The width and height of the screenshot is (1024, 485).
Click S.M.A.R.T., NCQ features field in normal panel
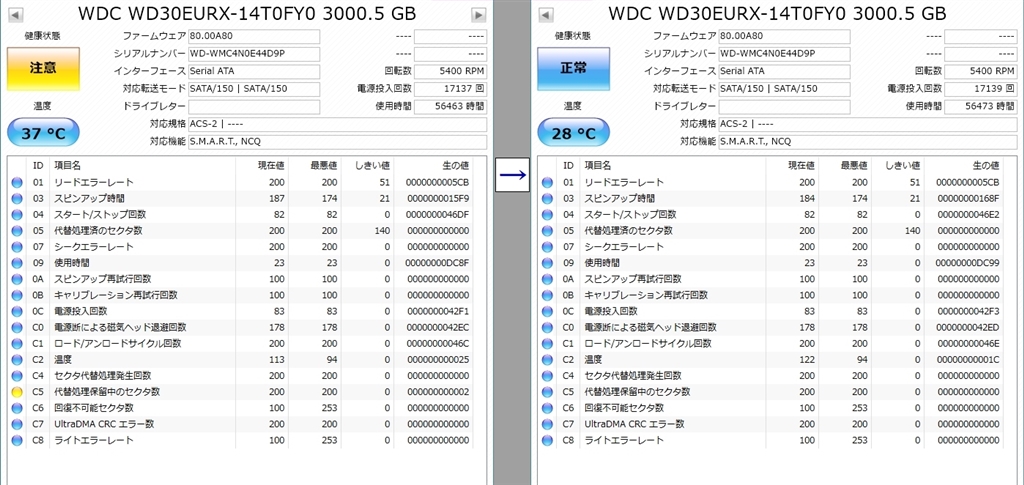click(x=868, y=142)
